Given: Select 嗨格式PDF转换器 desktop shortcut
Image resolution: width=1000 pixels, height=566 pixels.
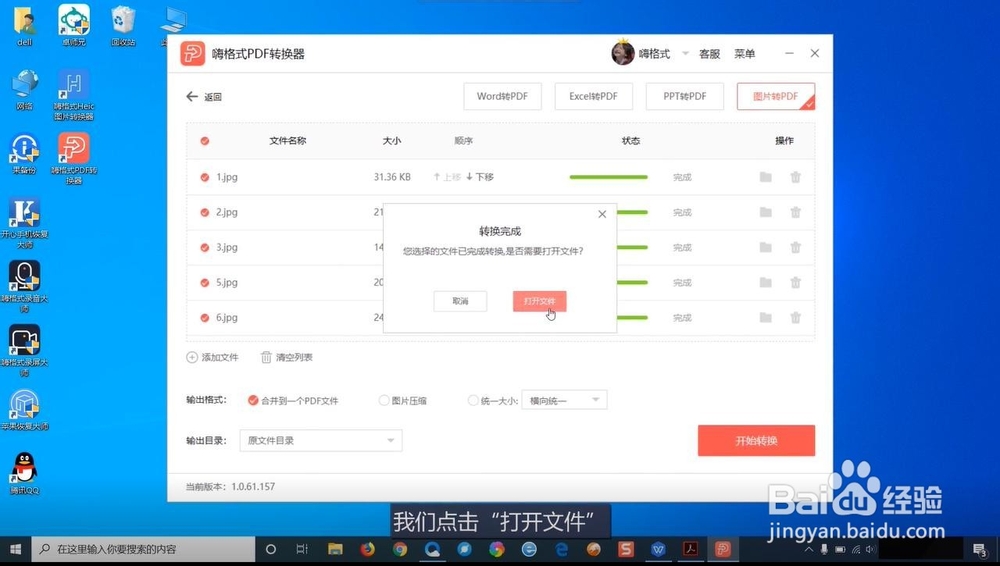Looking at the screenshot, I should (74, 158).
